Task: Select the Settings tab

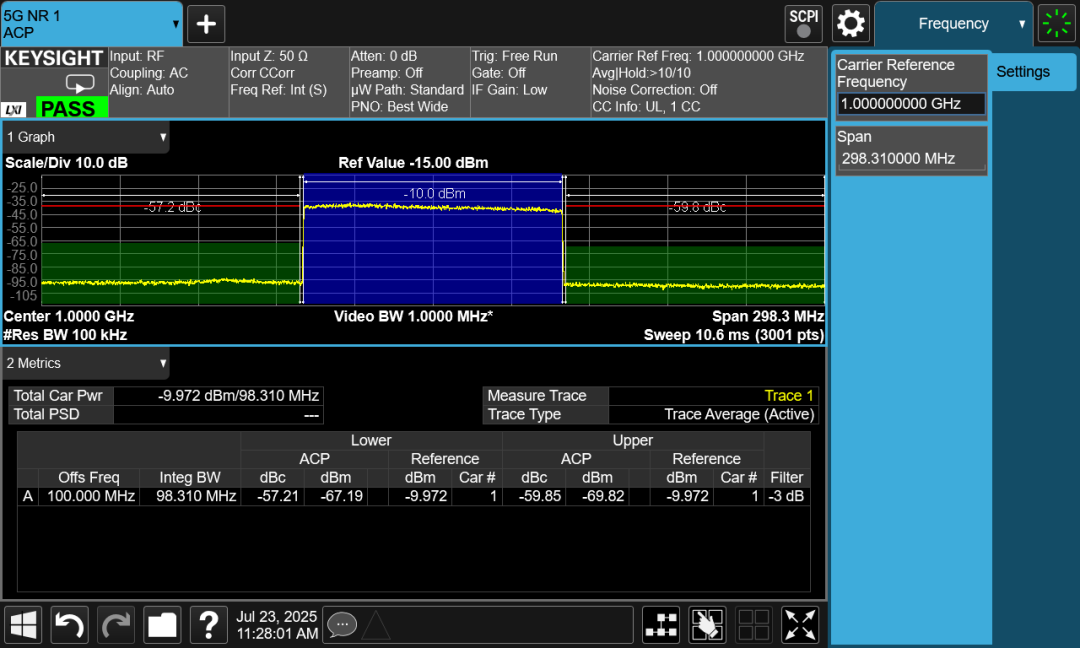Action: 1023,72
